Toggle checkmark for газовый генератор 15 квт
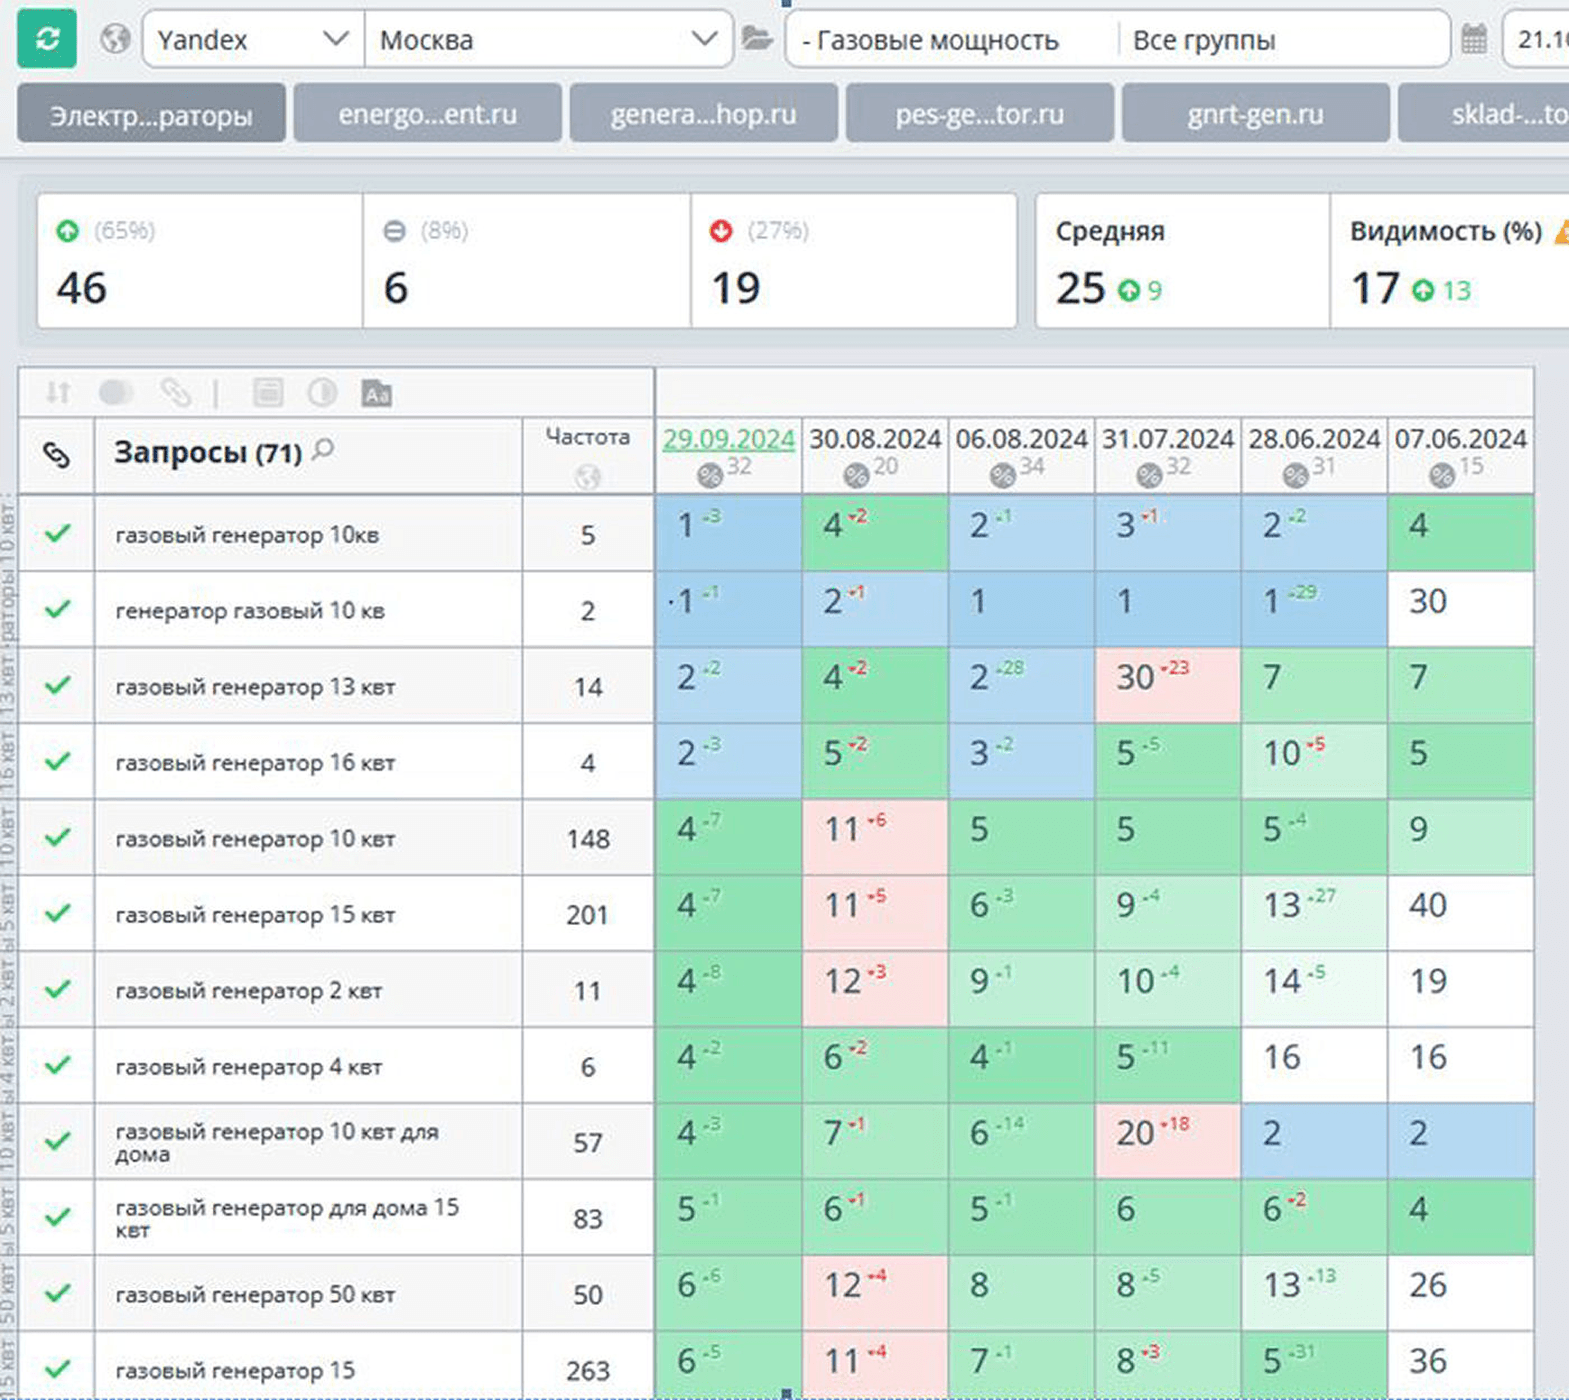 coord(58,914)
